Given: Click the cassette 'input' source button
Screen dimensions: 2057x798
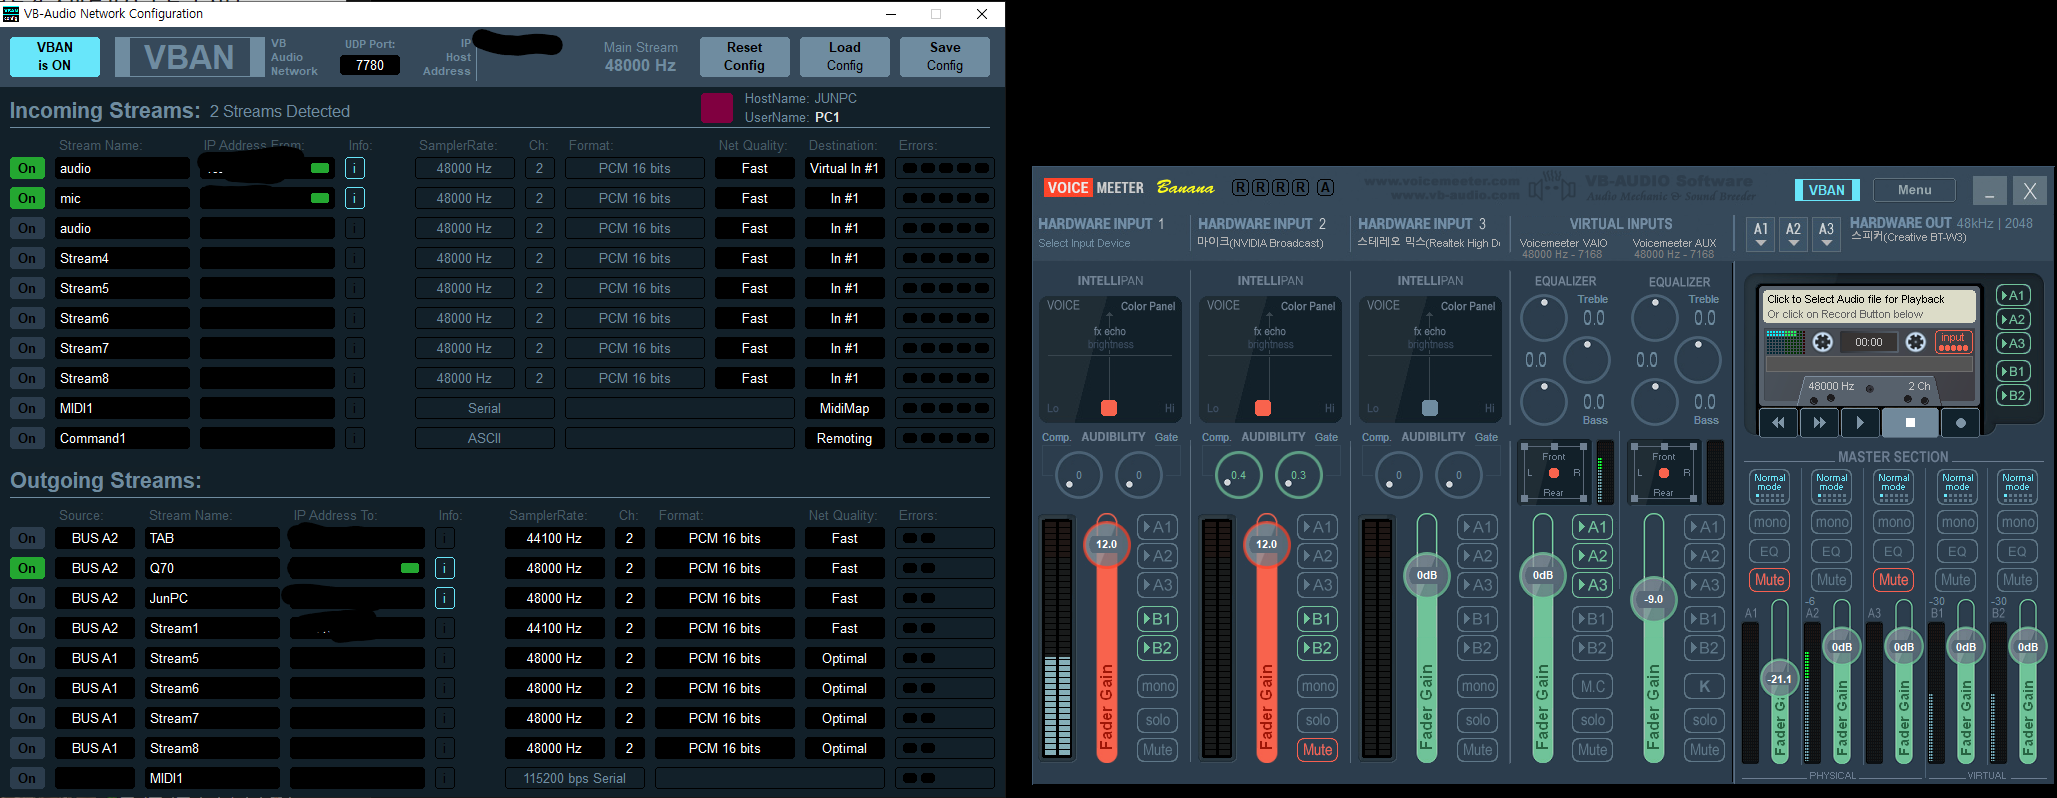Looking at the screenshot, I should (1953, 342).
